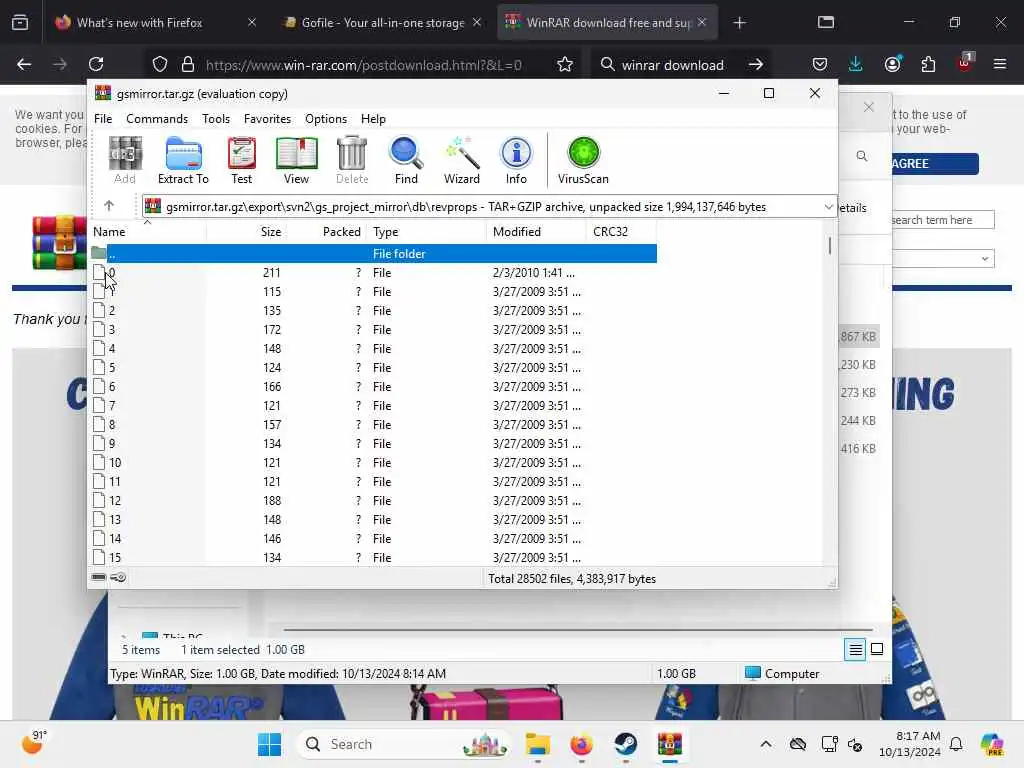The width and height of the screenshot is (1024, 768).
Task: Save to Pocket icon
Action: pyautogui.click(x=820, y=64)
